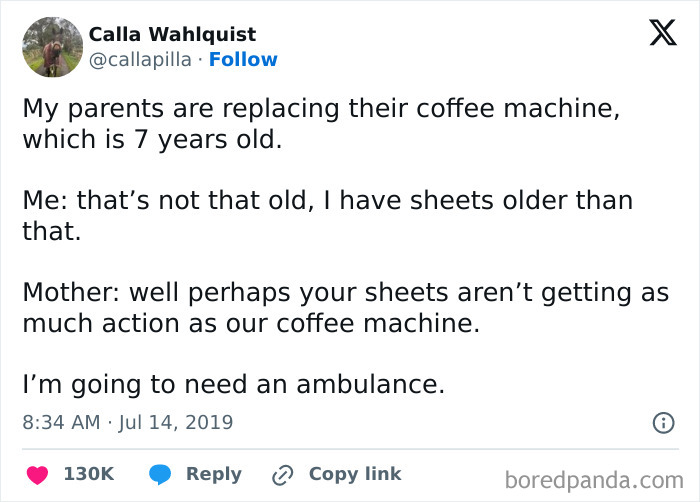
Task: Click the 8:34 AM time
Action: coord(61,422)
